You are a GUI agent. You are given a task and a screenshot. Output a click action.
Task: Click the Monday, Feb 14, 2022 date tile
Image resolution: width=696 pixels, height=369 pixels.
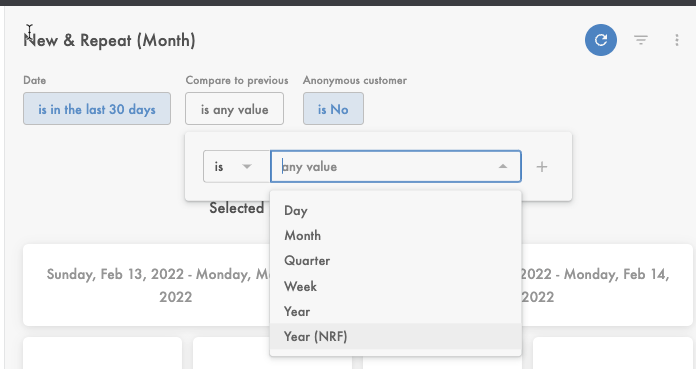click(x=607, y=285)
